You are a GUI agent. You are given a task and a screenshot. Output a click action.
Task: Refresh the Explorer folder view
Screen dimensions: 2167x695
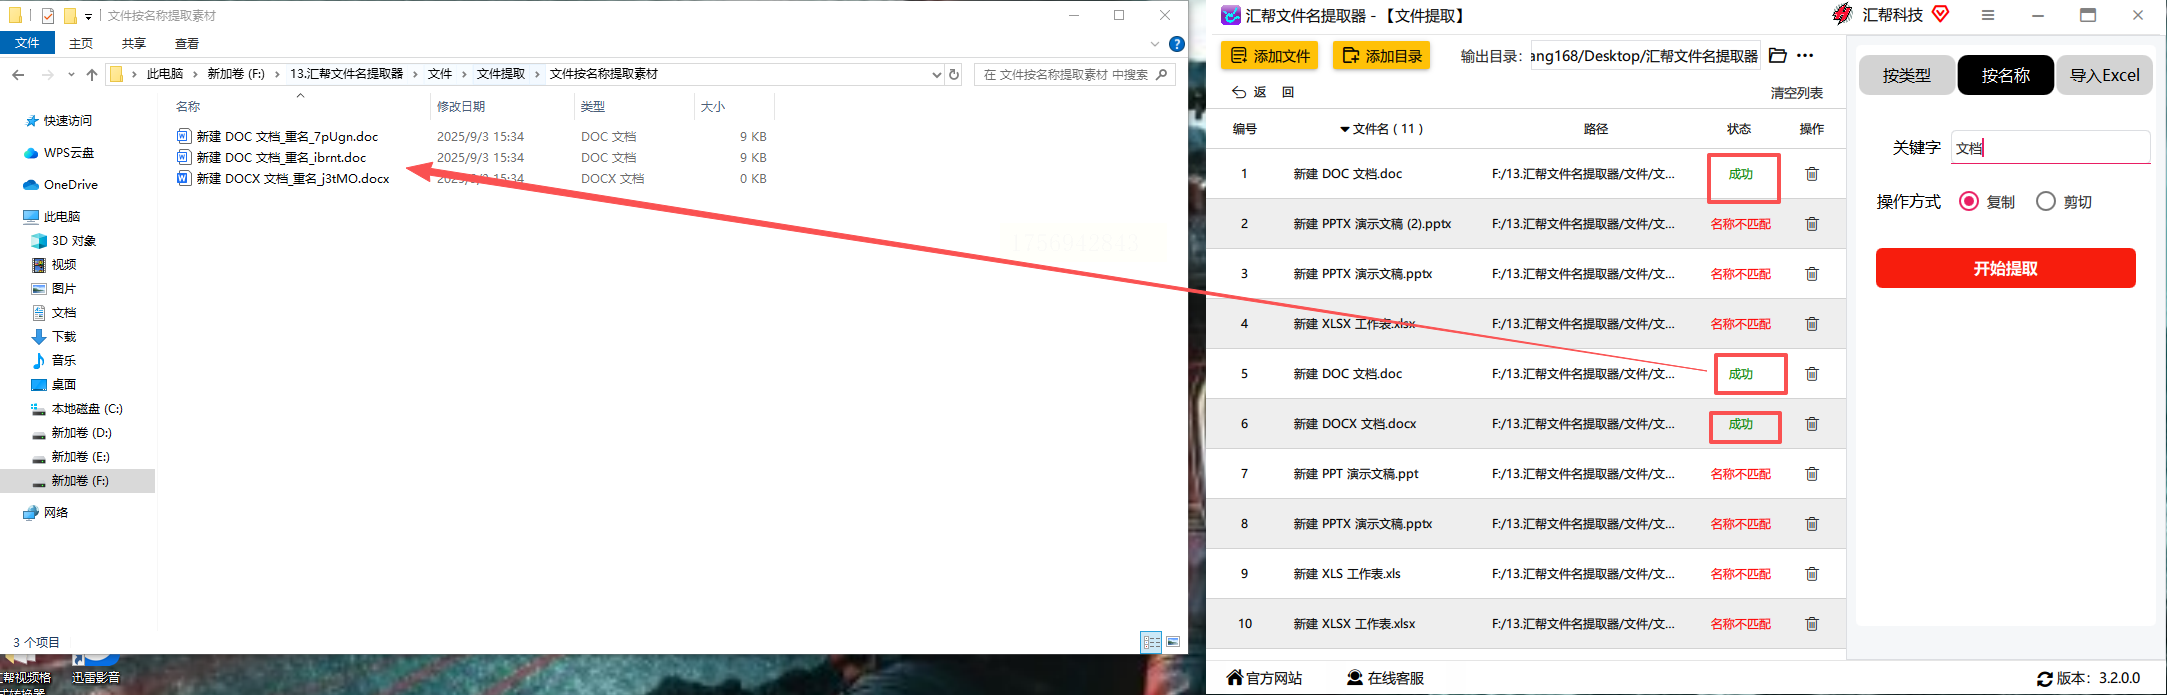(x=954, y=74)
